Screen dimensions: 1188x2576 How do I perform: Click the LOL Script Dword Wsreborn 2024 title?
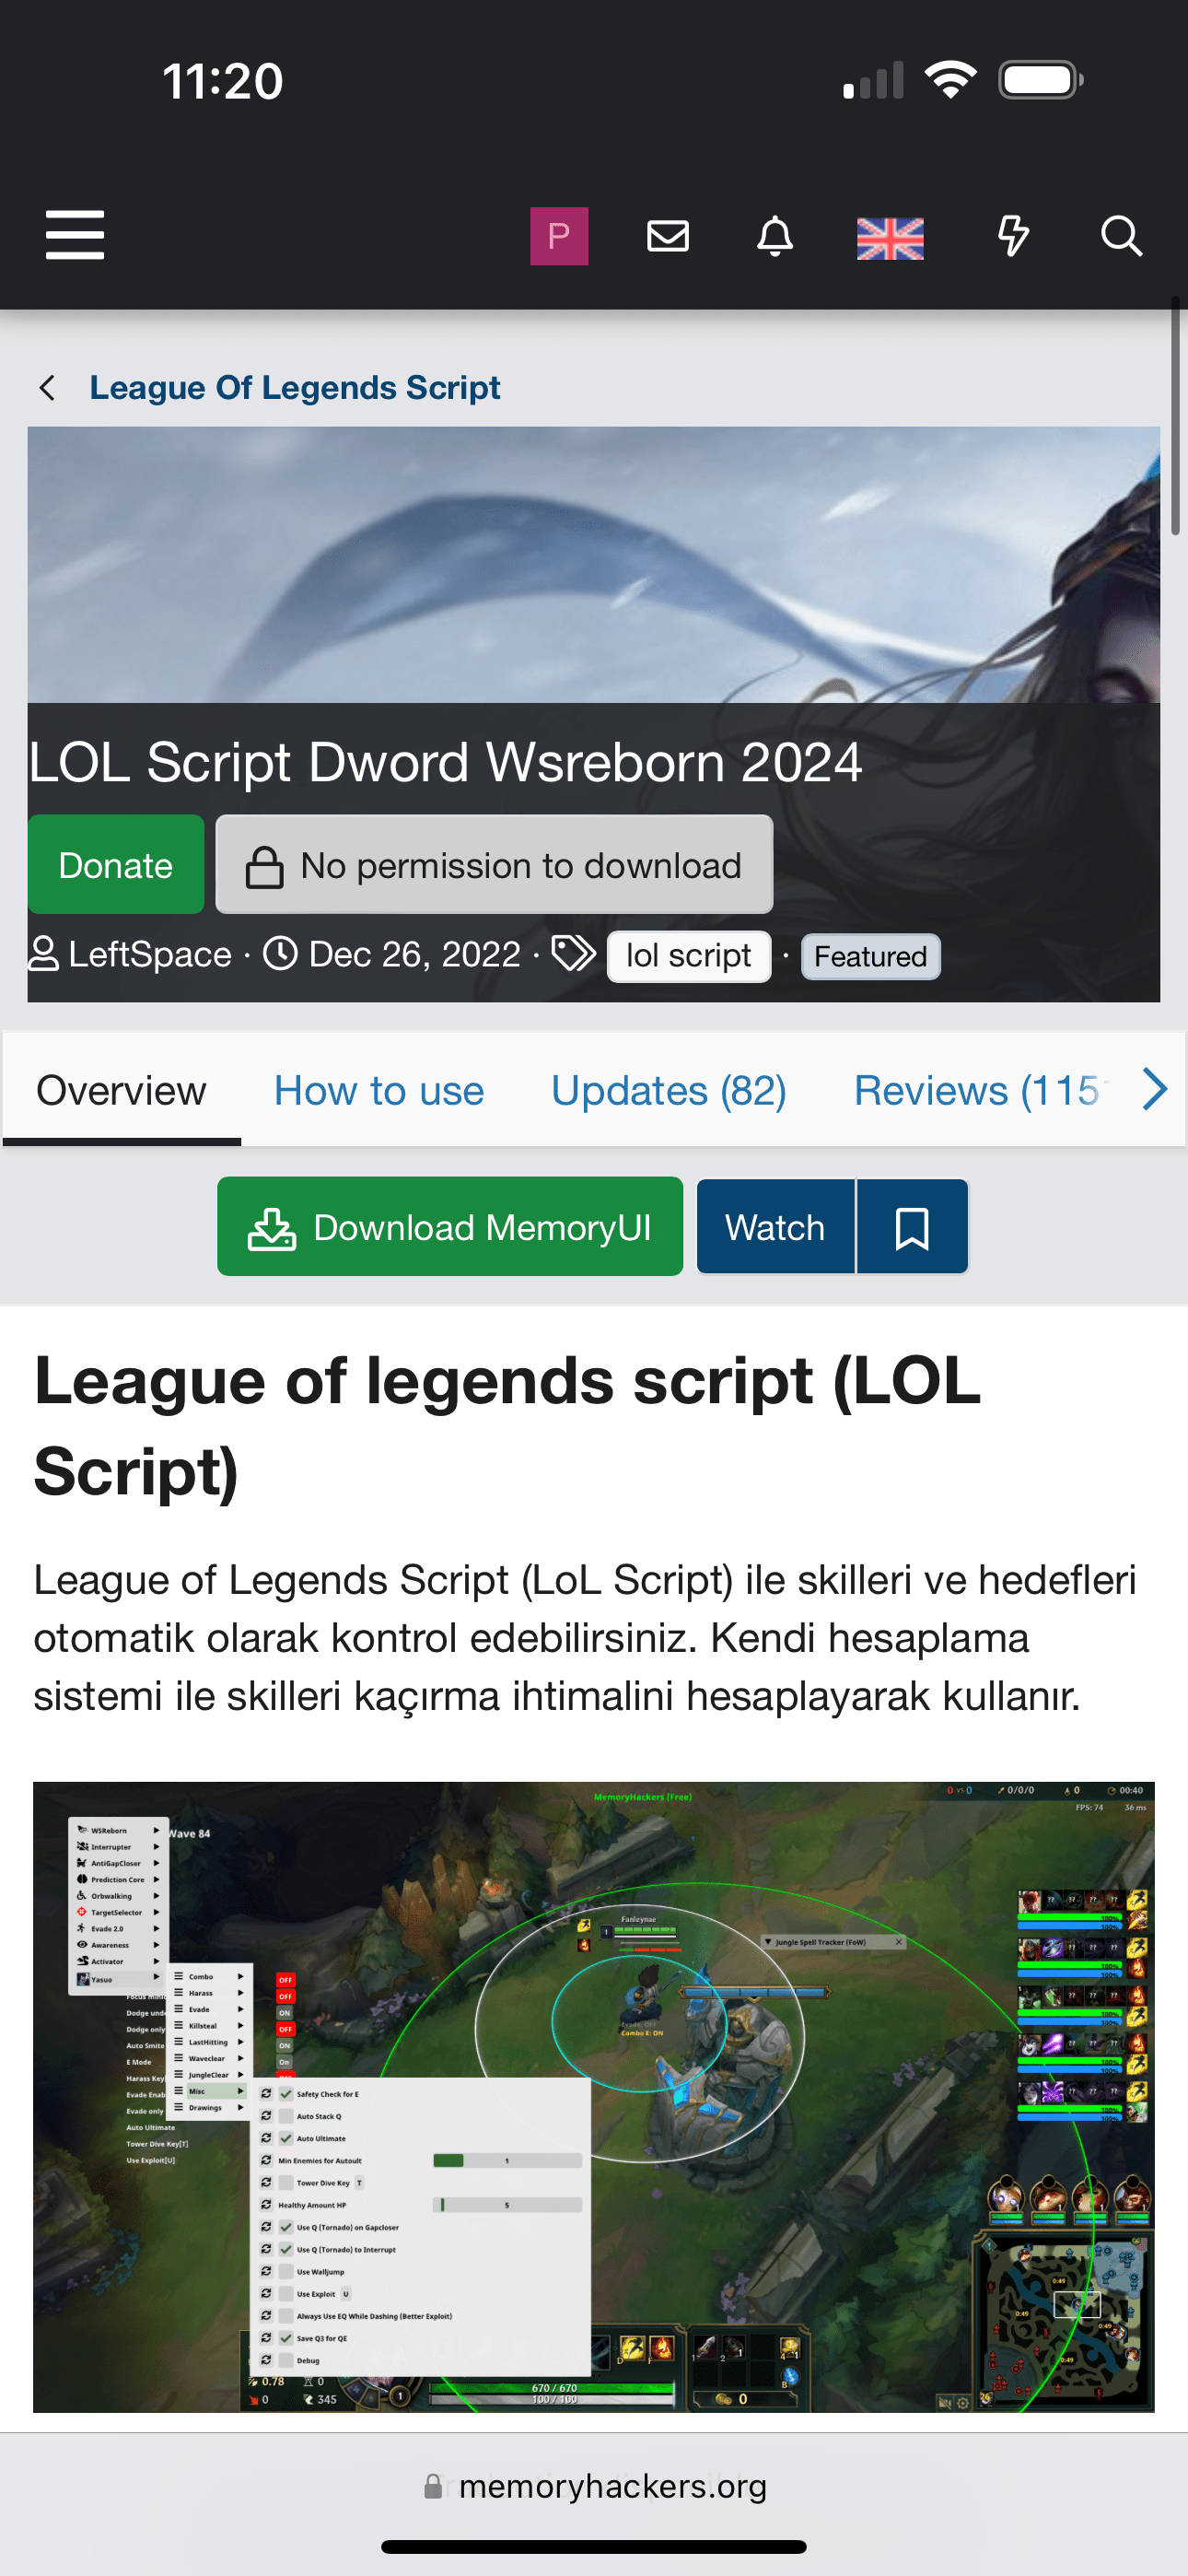point(445,763)
